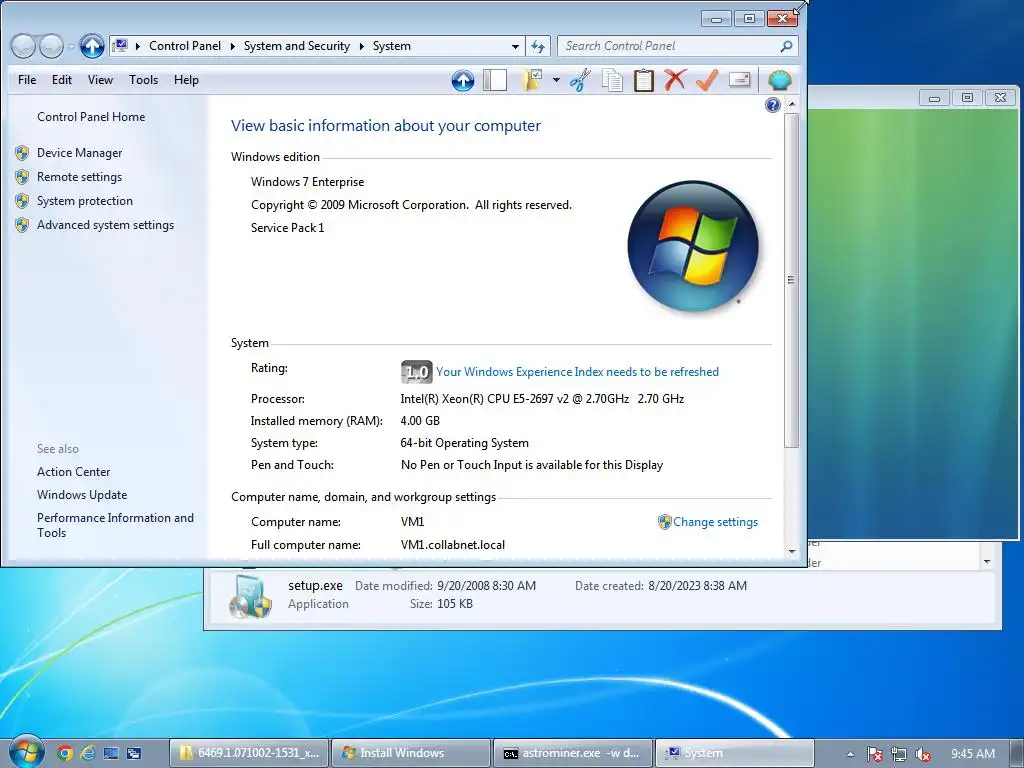
Task: Click the Back navigation button
Action: [24, 46]
